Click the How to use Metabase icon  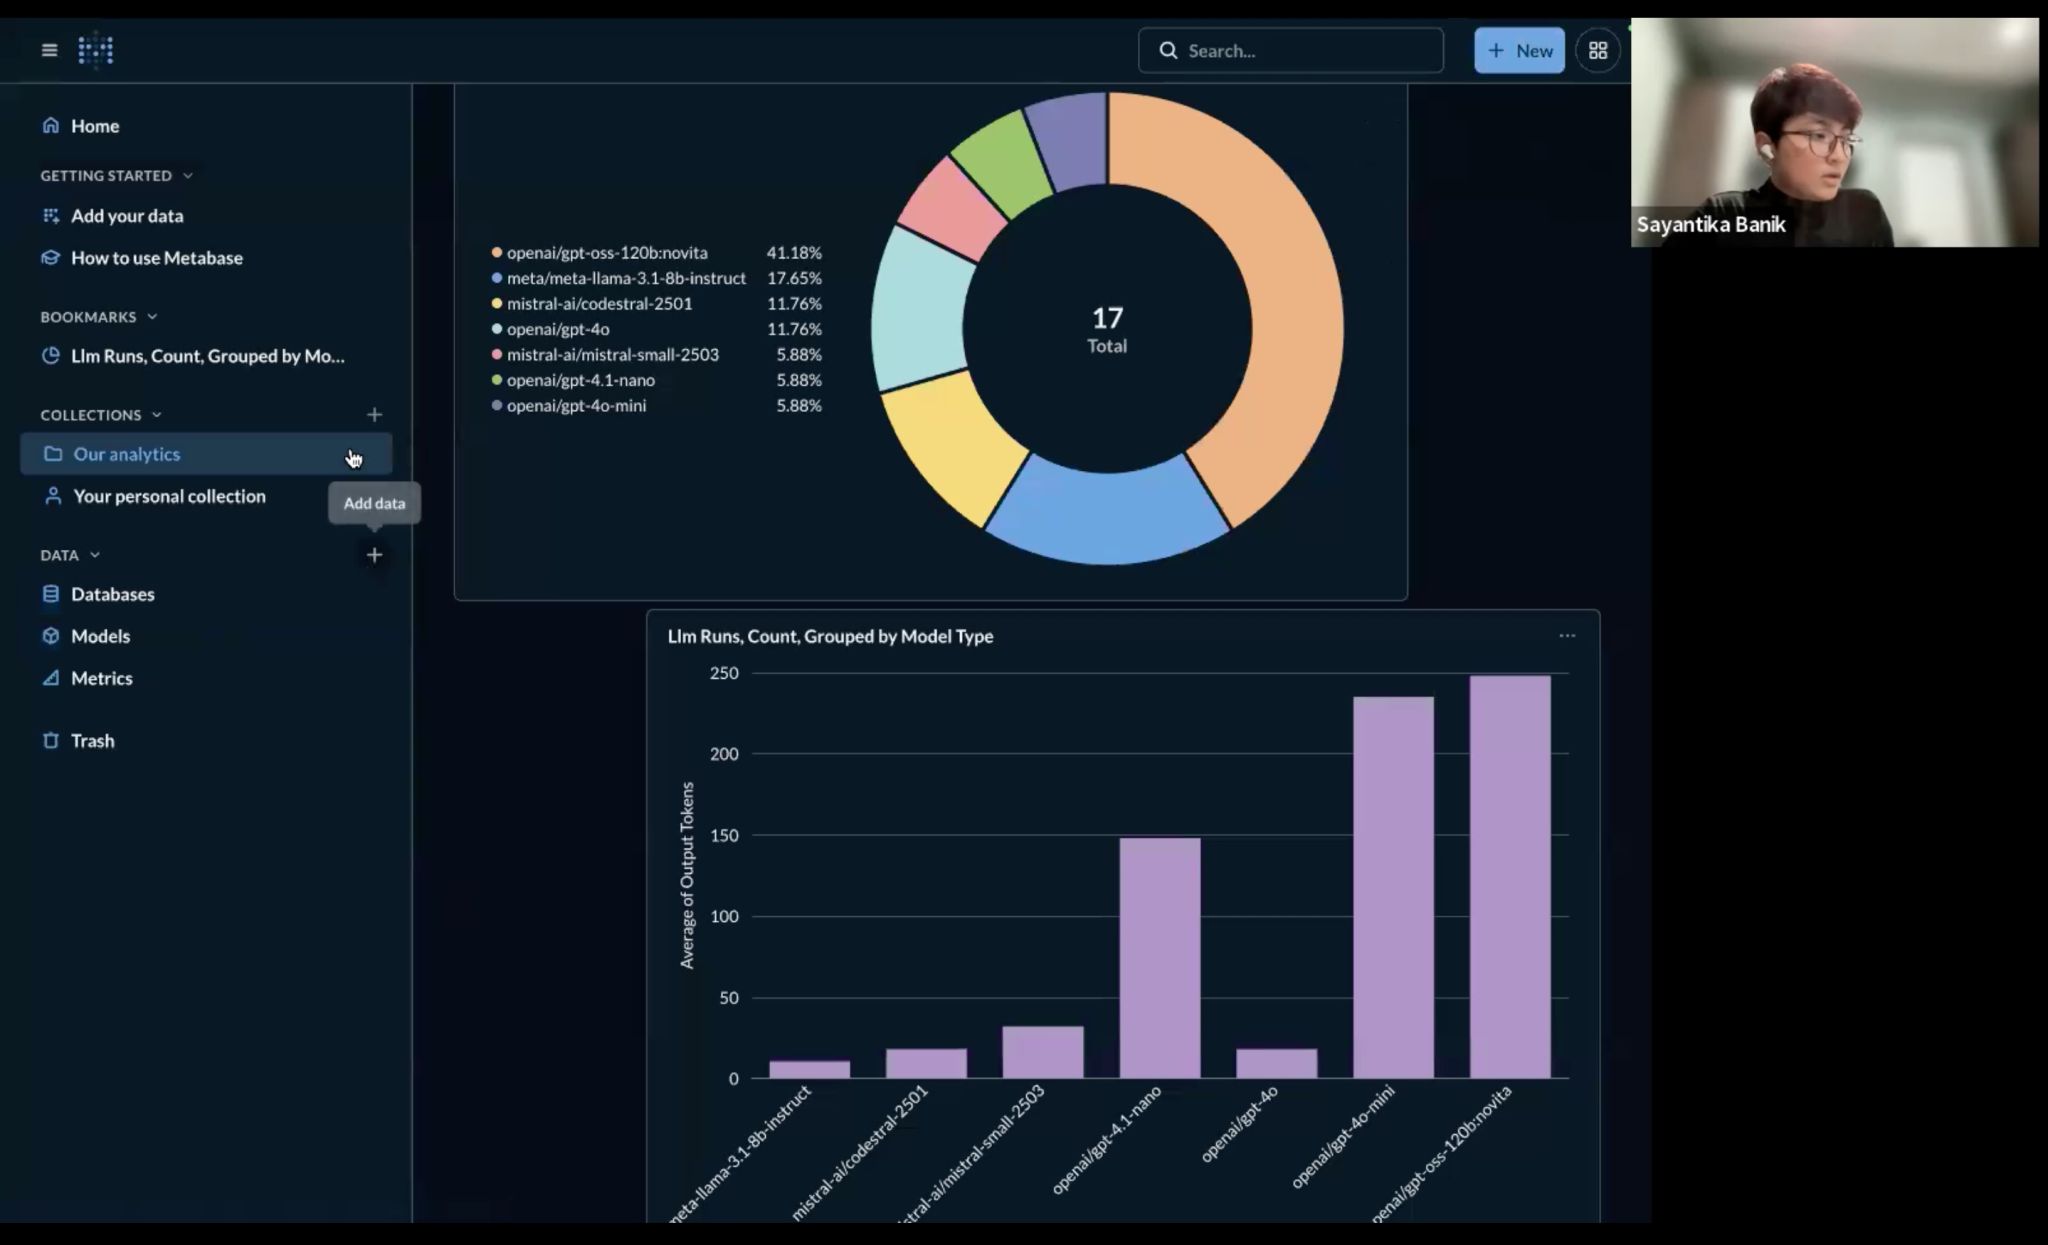click(50, 257)
